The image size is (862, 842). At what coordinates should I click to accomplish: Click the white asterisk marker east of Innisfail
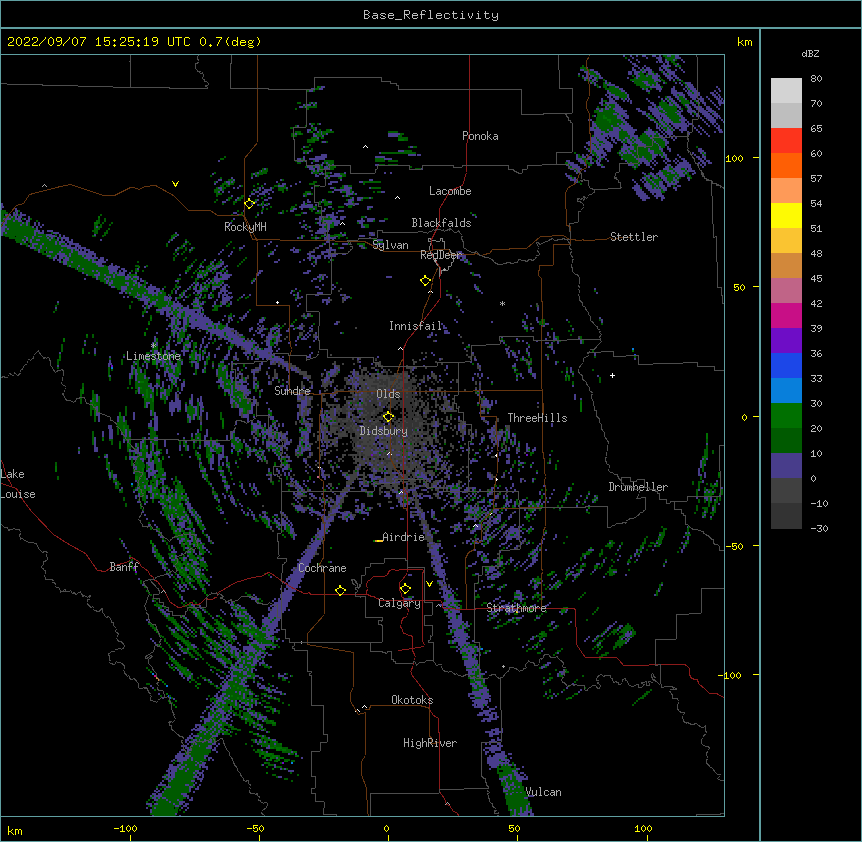tap(502, 303)
